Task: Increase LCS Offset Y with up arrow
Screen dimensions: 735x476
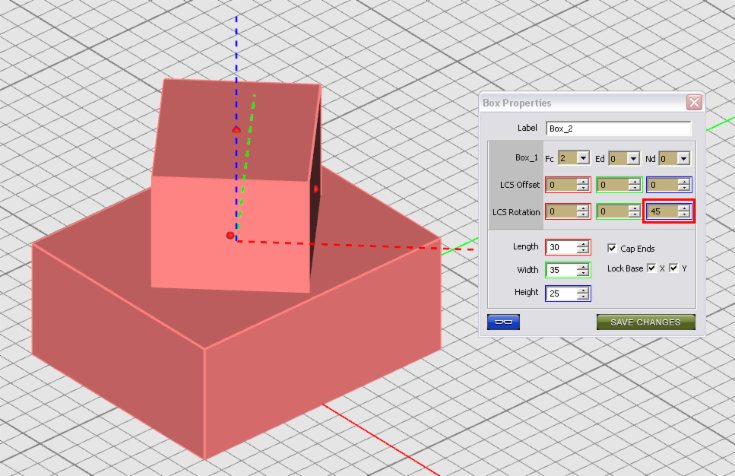Action: tap(634, 181)
